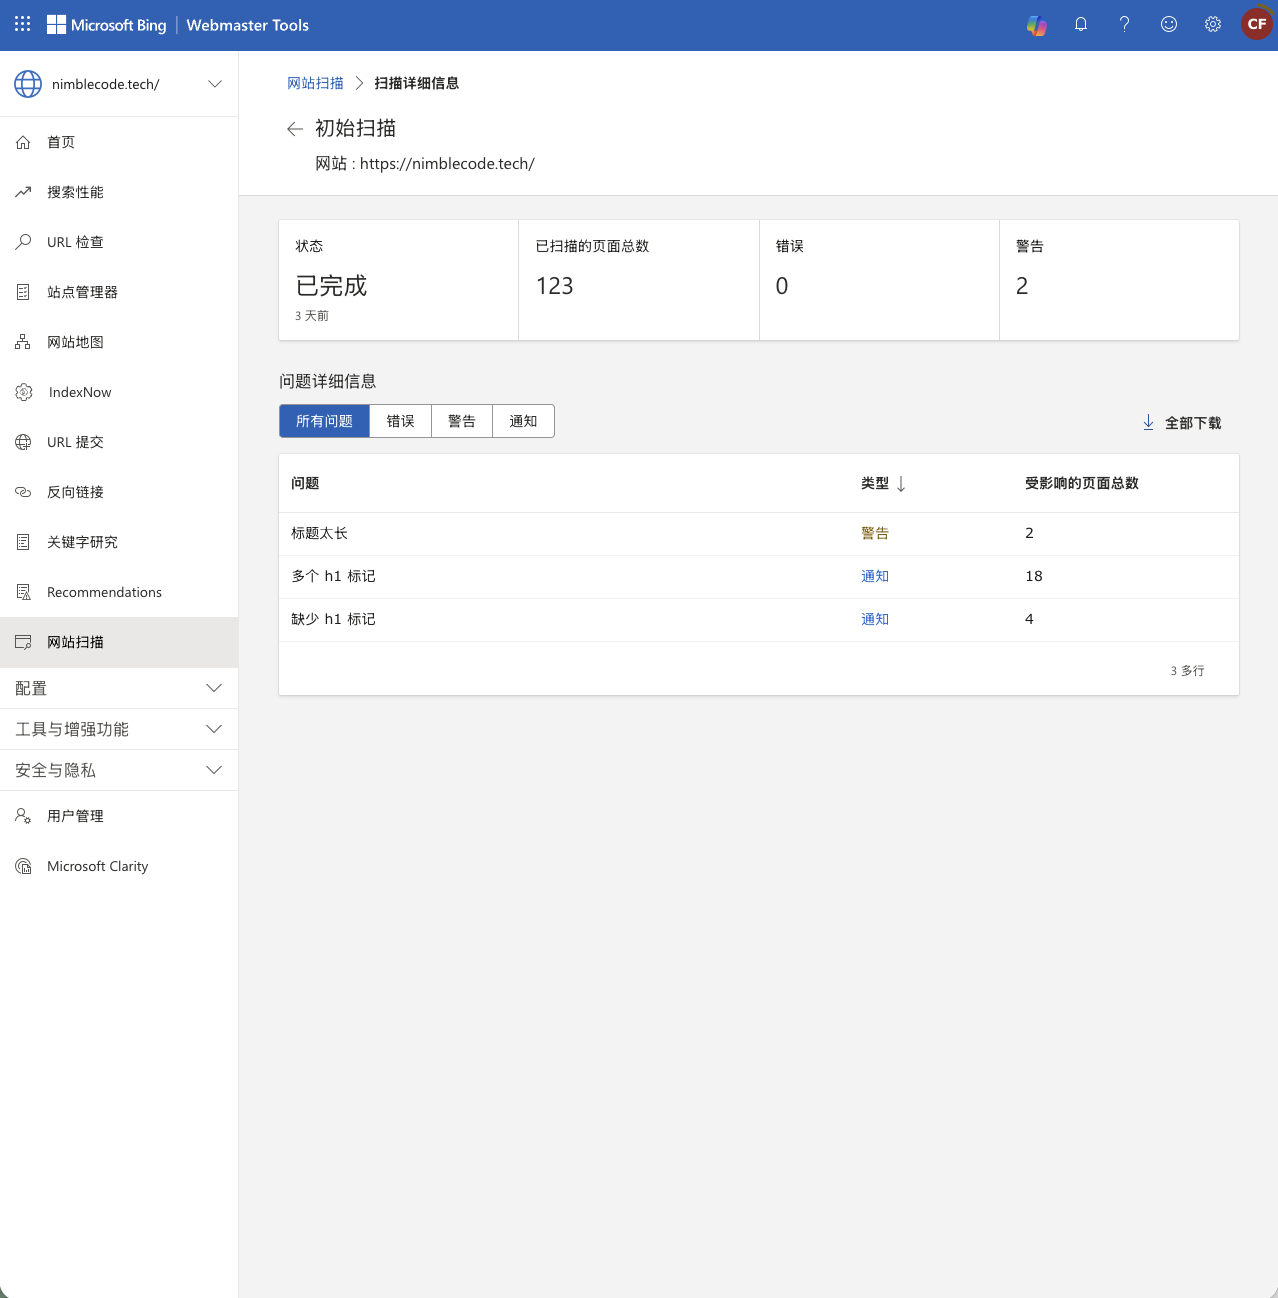Image resolution: width=1278 pixels, height=1298 pixels.
Task: Open the Microsoft apps grid launcher
Action: [x=23, y=24]
